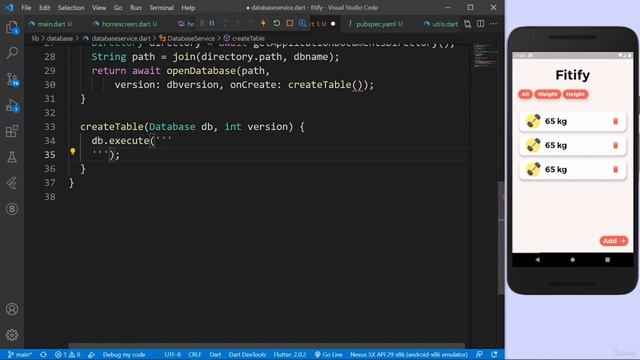The height and width of the screenshot is (360, 640).
Task: Open the Testing flask view
Action: [x=12, y=157]
